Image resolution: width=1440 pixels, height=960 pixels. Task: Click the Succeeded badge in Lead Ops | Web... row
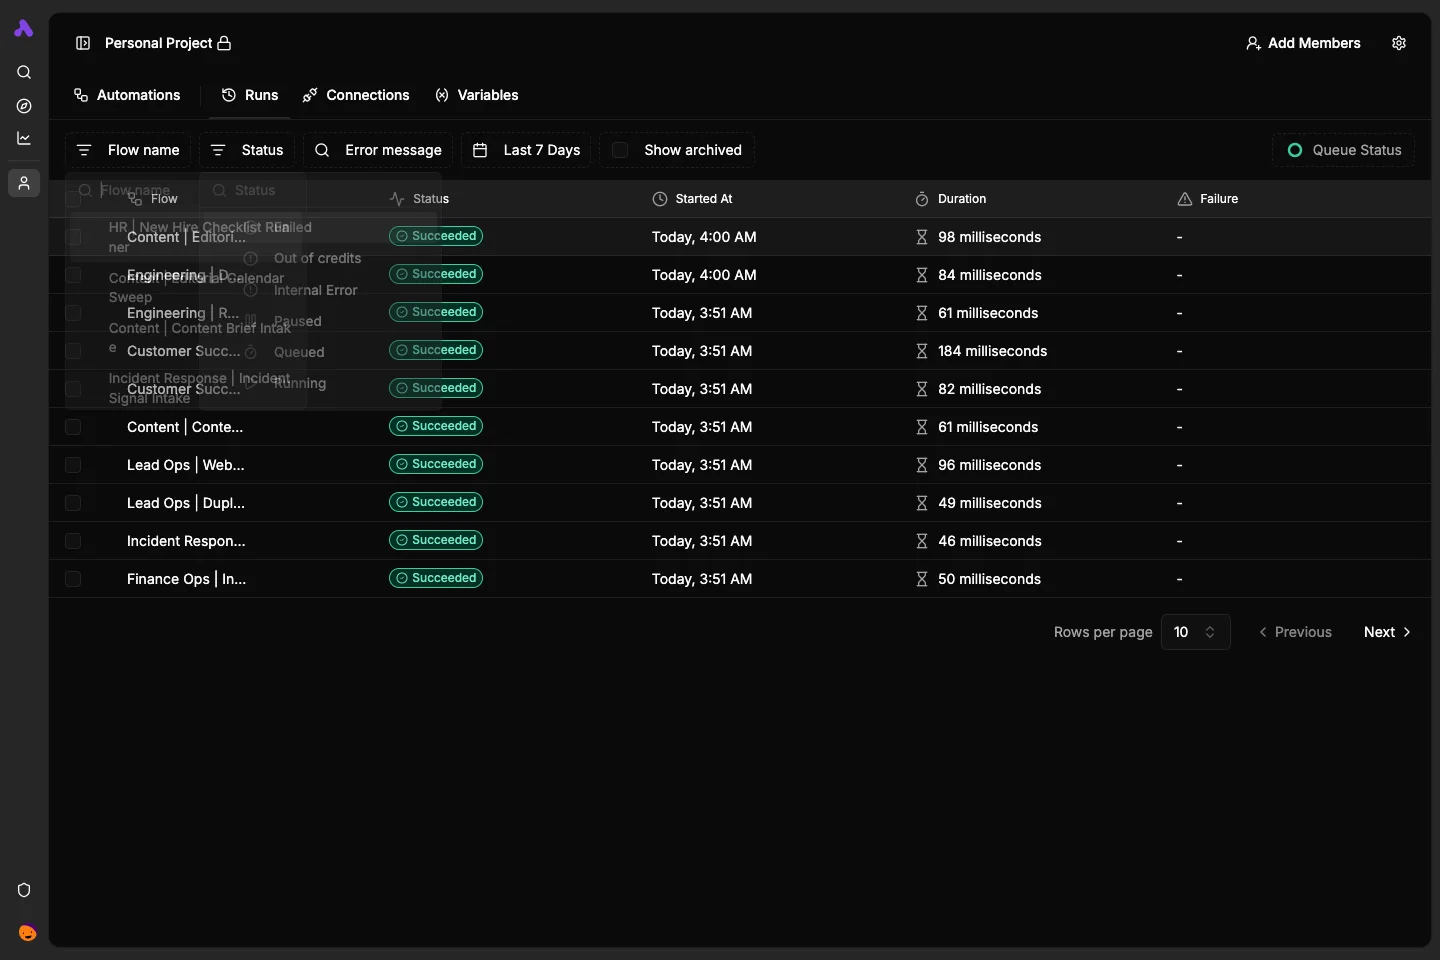436,464
